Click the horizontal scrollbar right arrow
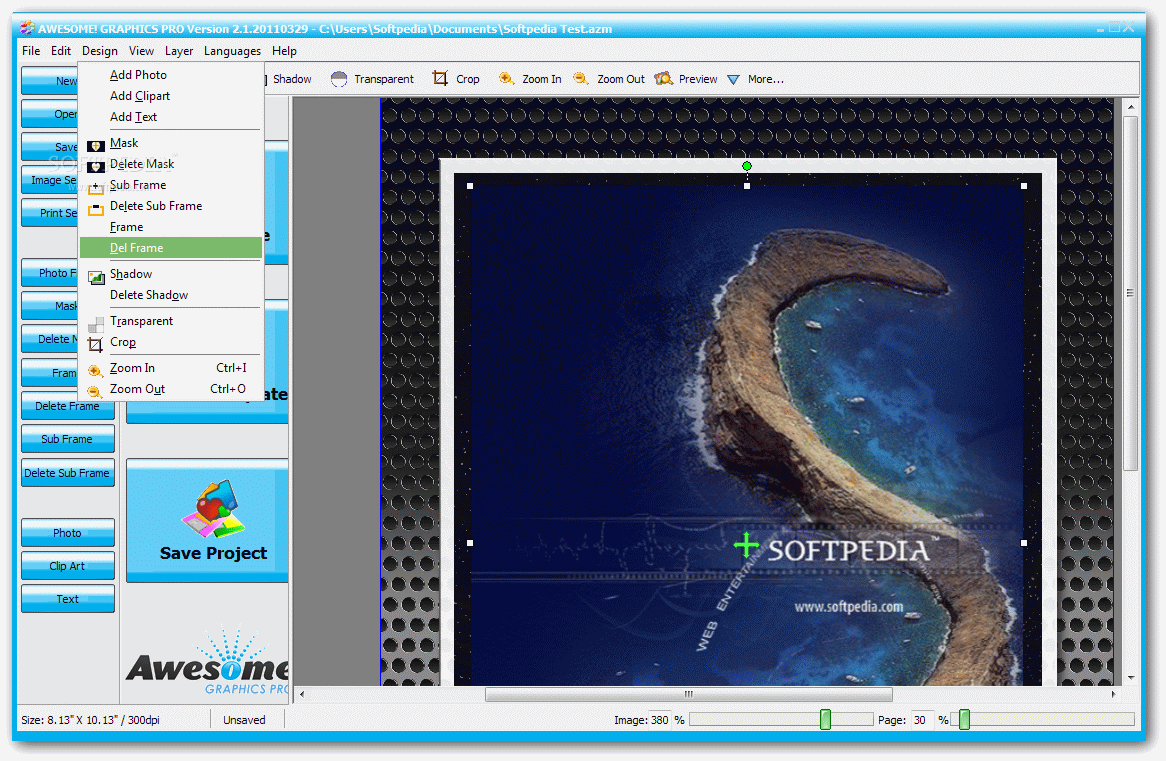 1113,694
